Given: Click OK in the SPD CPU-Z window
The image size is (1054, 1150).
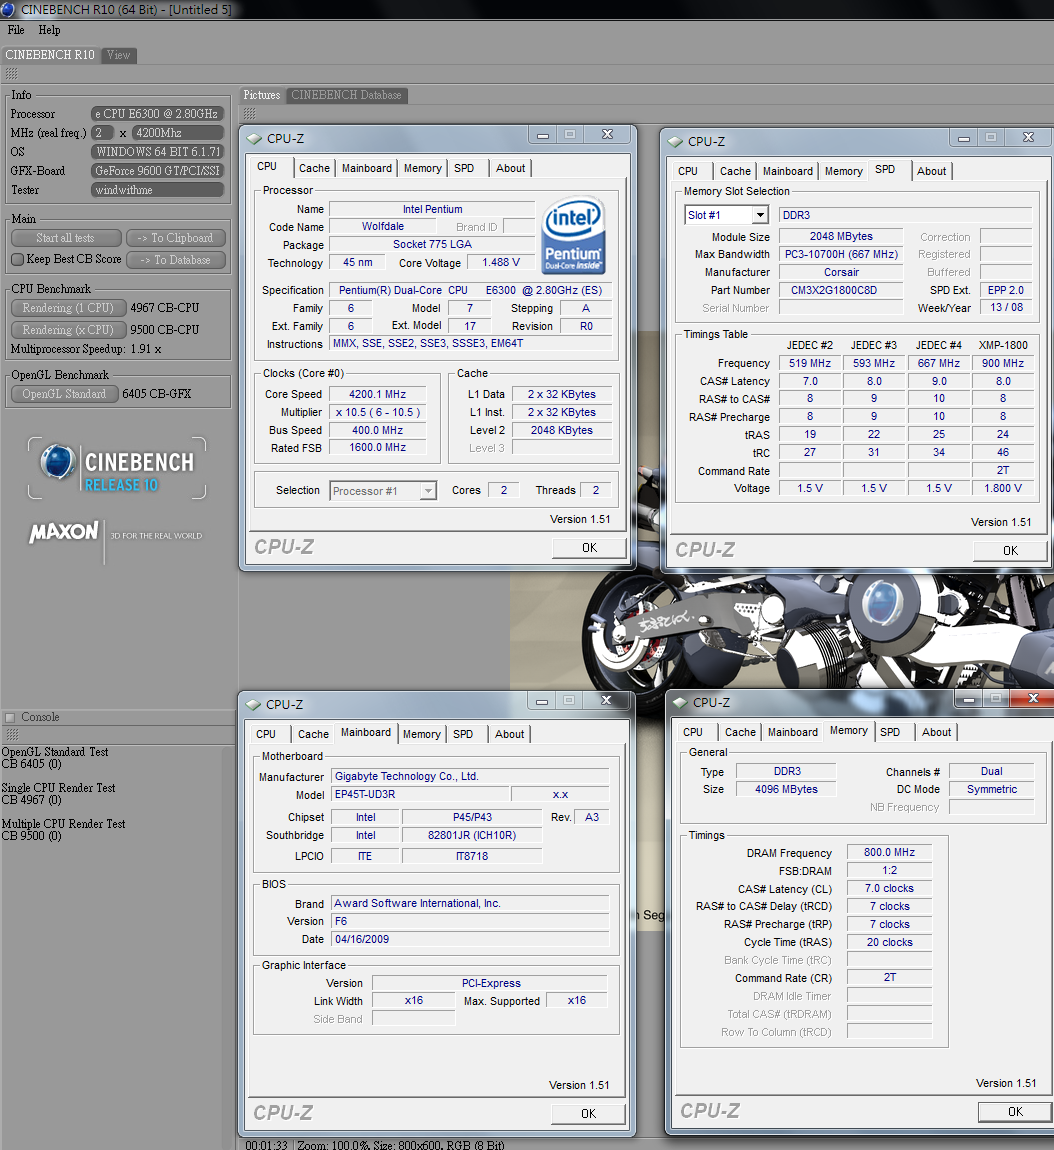Looking at the screenshot, I should click(x=1011, y=551).
